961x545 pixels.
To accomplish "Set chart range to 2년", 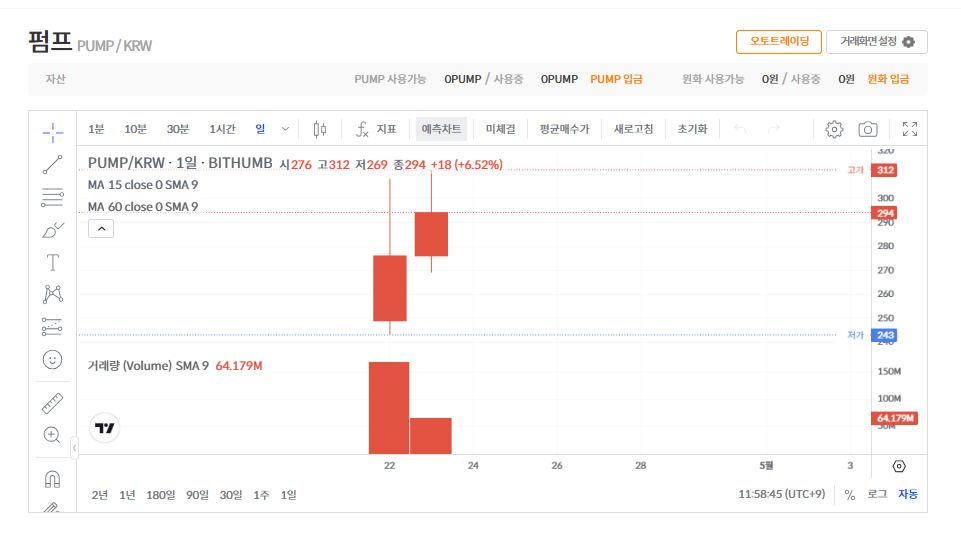I will [100, 495].
